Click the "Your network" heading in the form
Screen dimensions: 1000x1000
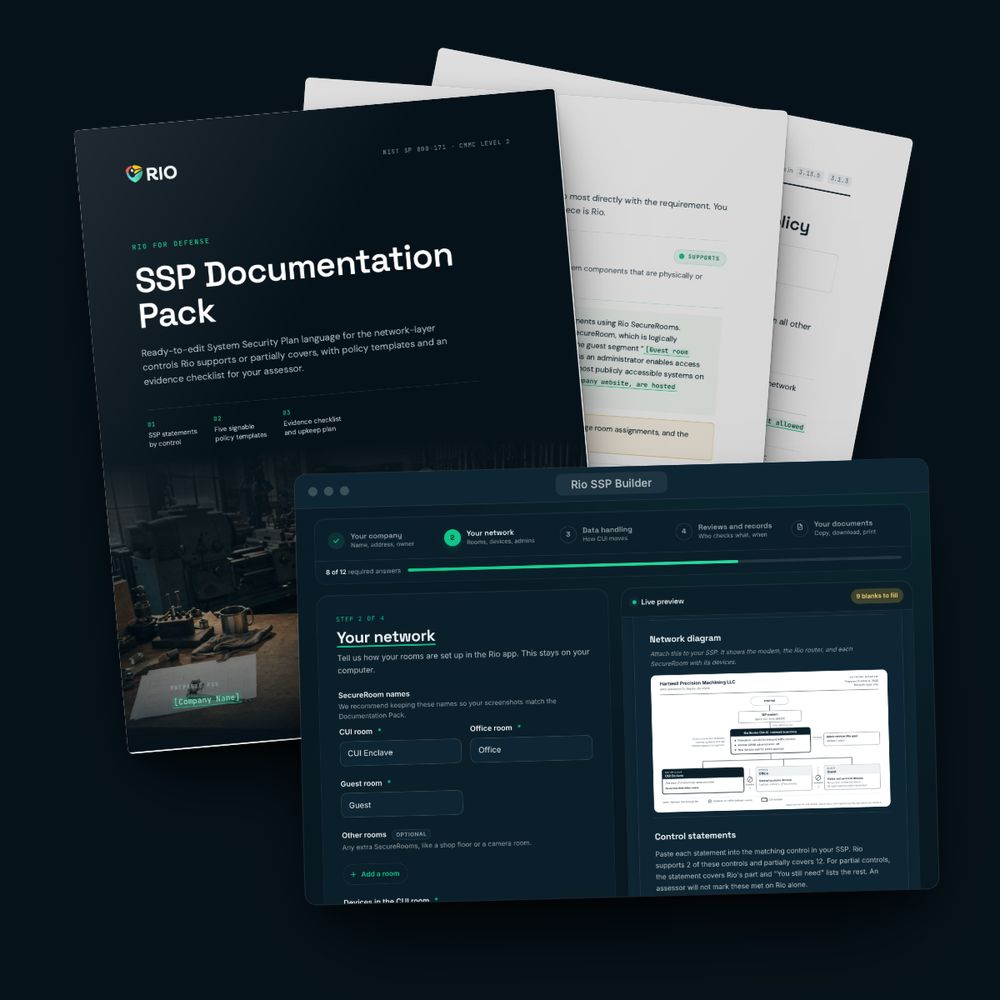386,636
